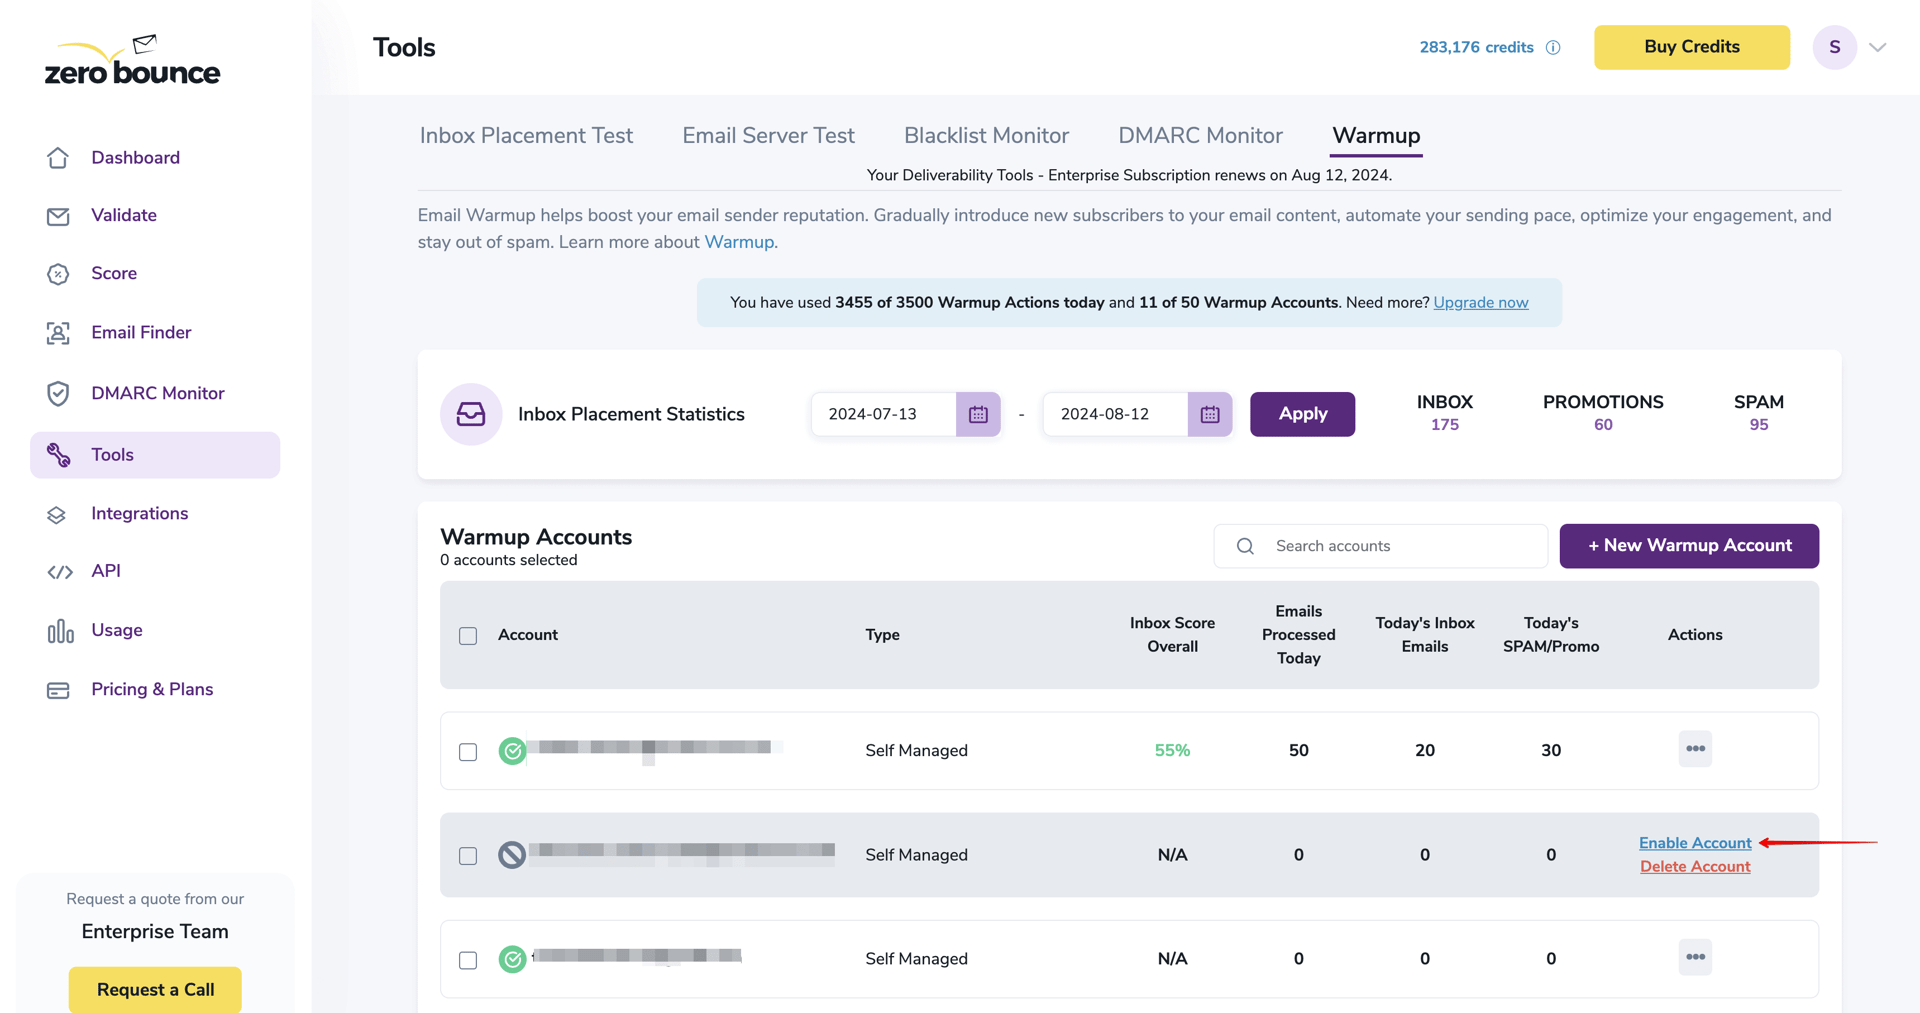Select the Validate envelope icon in sidebar
This screenshot has height=1013, width=1920.
pos(58,215)
